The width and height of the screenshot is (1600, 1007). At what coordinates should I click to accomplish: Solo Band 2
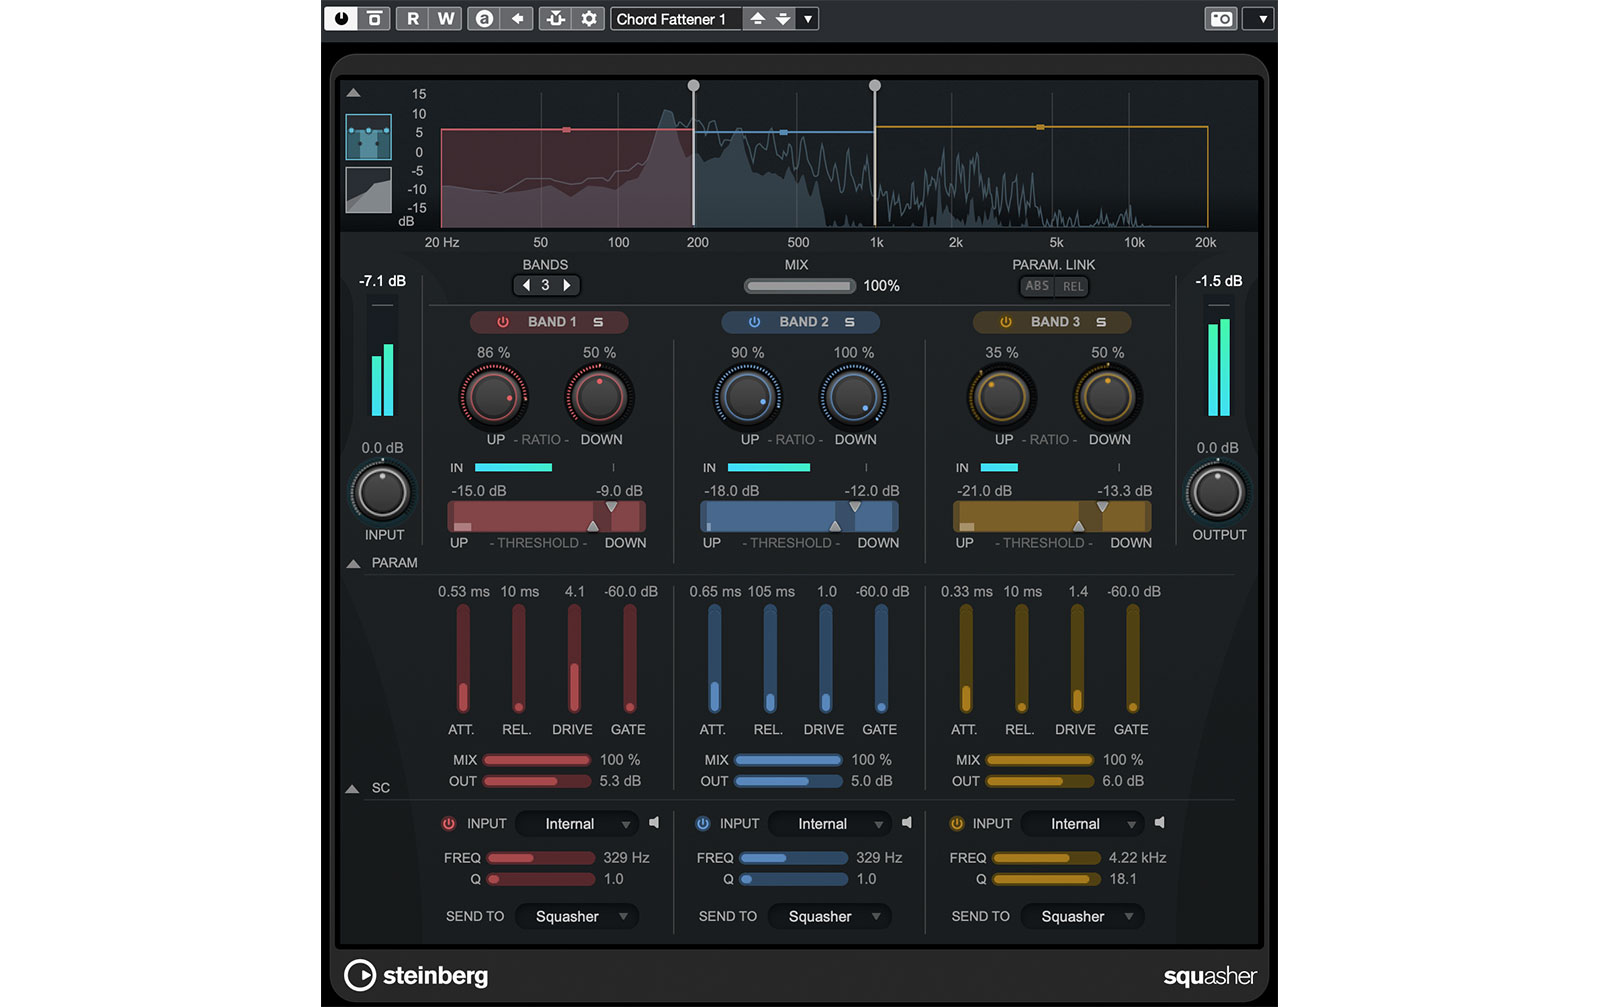pyautogui.click(x=849, y=322)
